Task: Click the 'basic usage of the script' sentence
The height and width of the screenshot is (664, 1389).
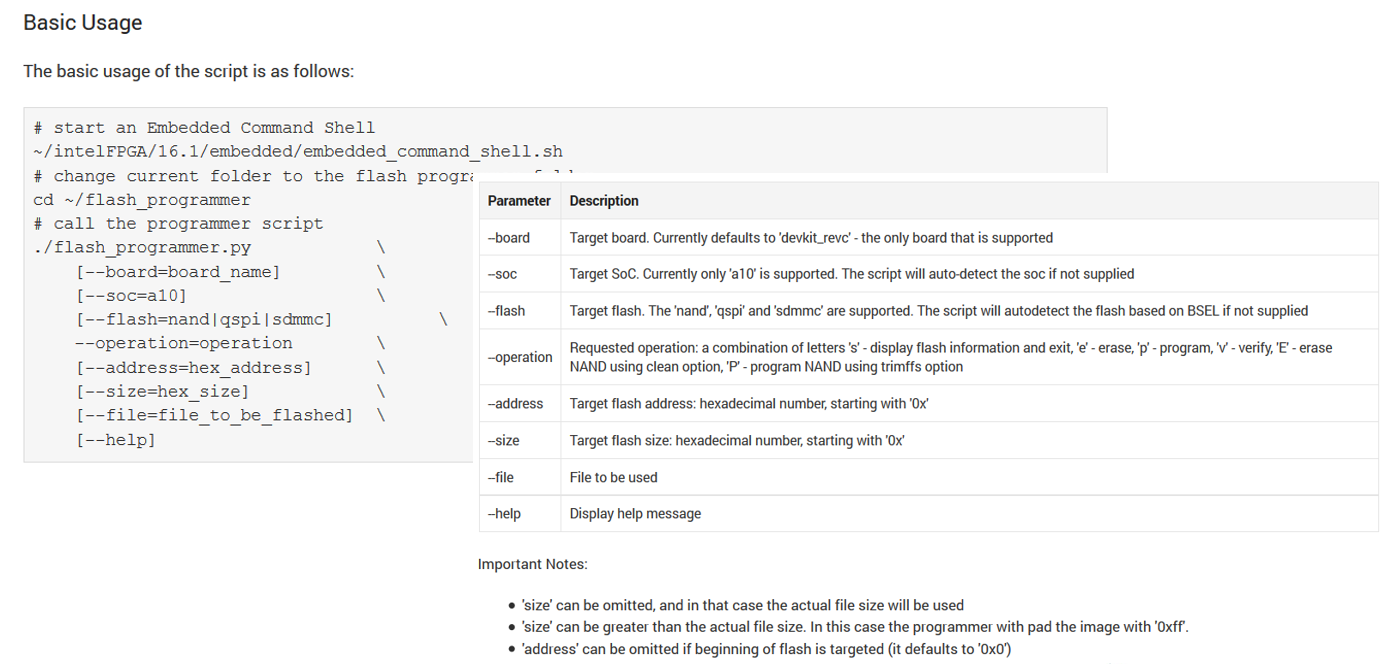Action: pos(188,72)
